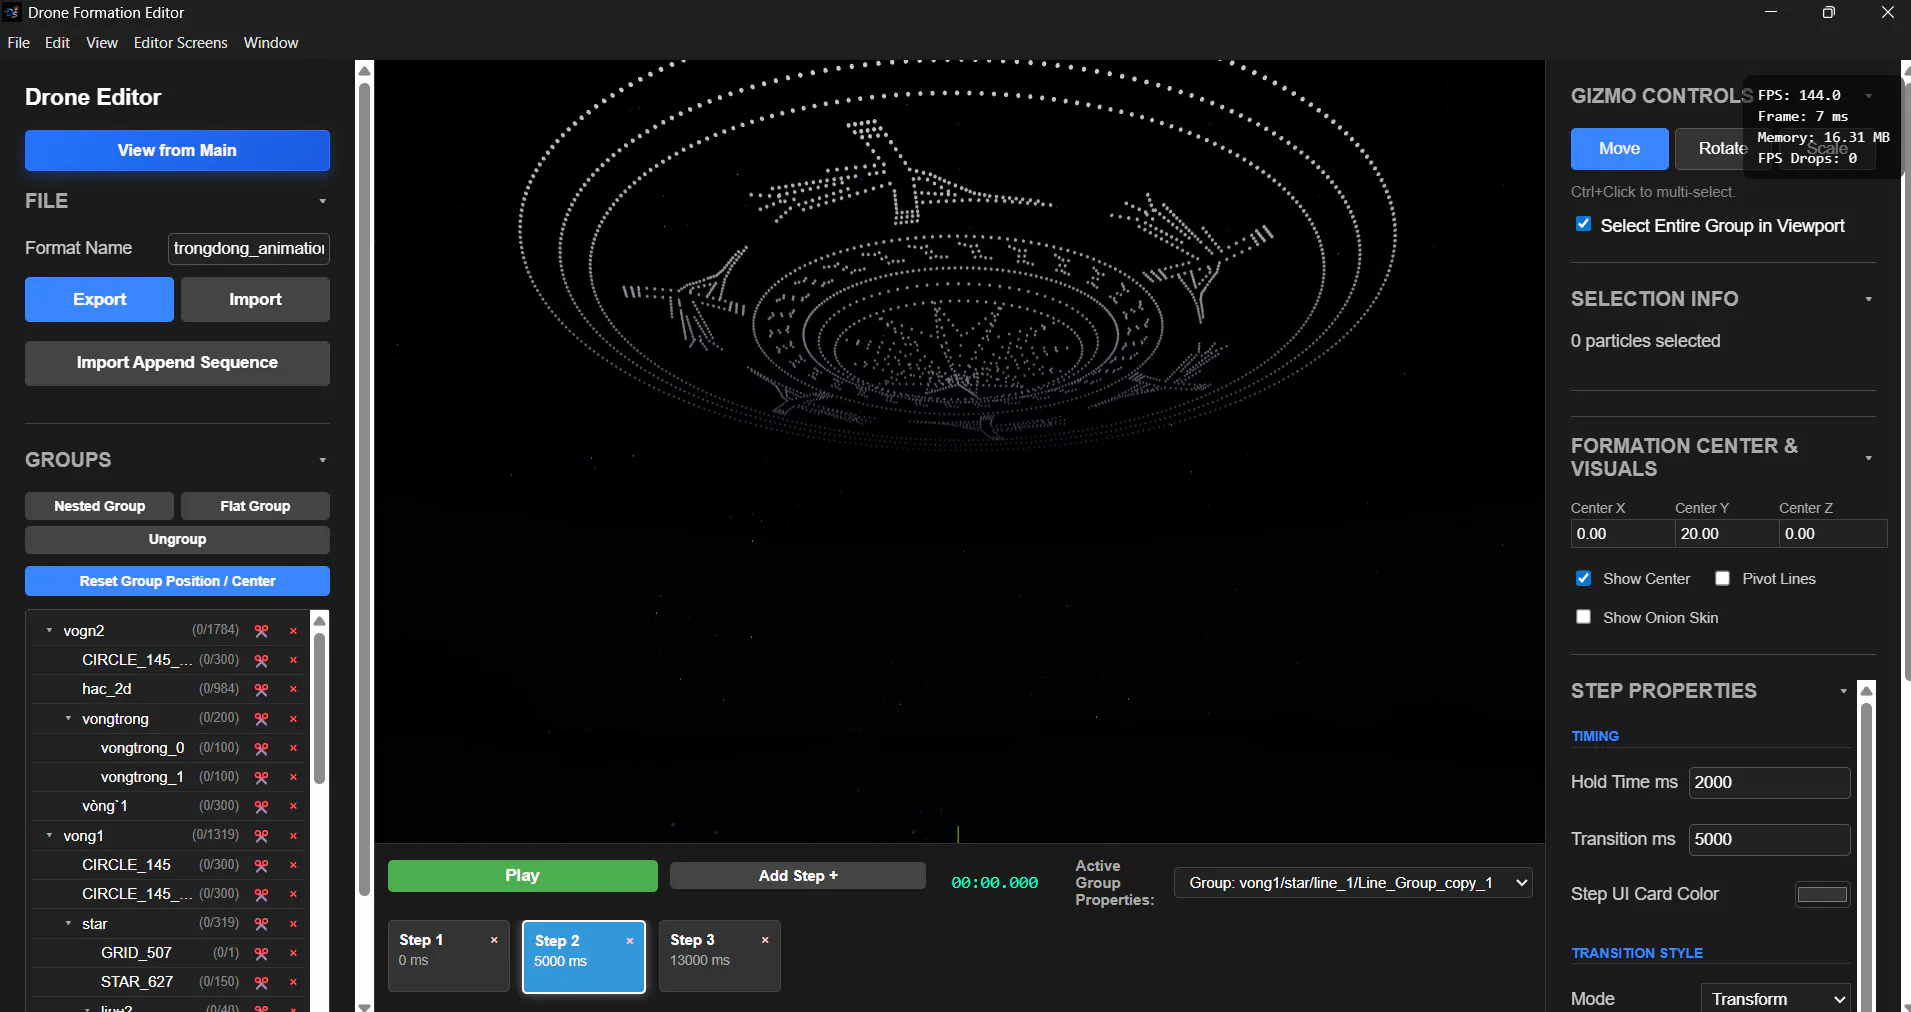The height and width of the screenshot is (1012, 1911).
Task: Click the scissors icon for CIRCLE_145 row
Action: pos(261,866)
